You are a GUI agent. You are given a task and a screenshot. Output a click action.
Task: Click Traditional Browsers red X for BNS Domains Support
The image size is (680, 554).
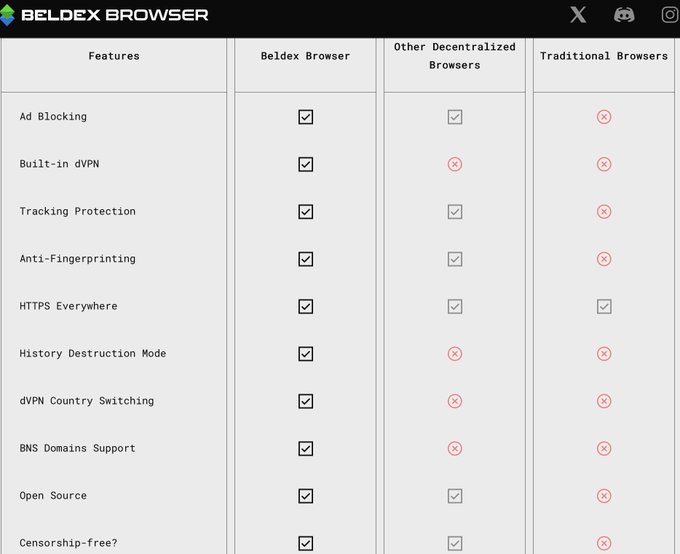coord(604,448)
